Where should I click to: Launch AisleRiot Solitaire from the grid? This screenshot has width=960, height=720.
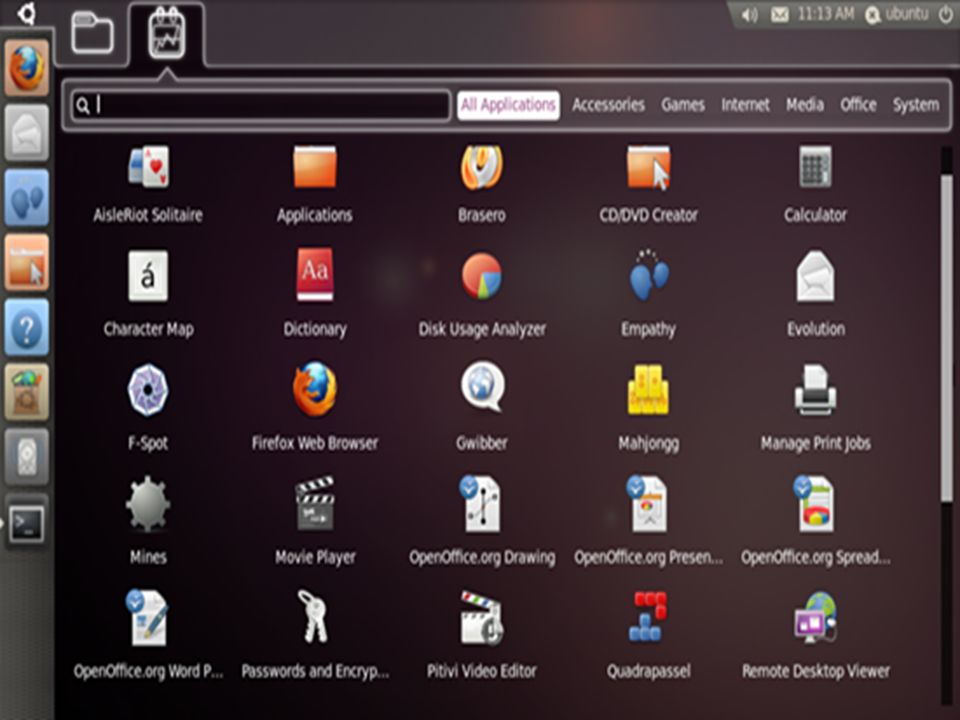pos(148,167)
